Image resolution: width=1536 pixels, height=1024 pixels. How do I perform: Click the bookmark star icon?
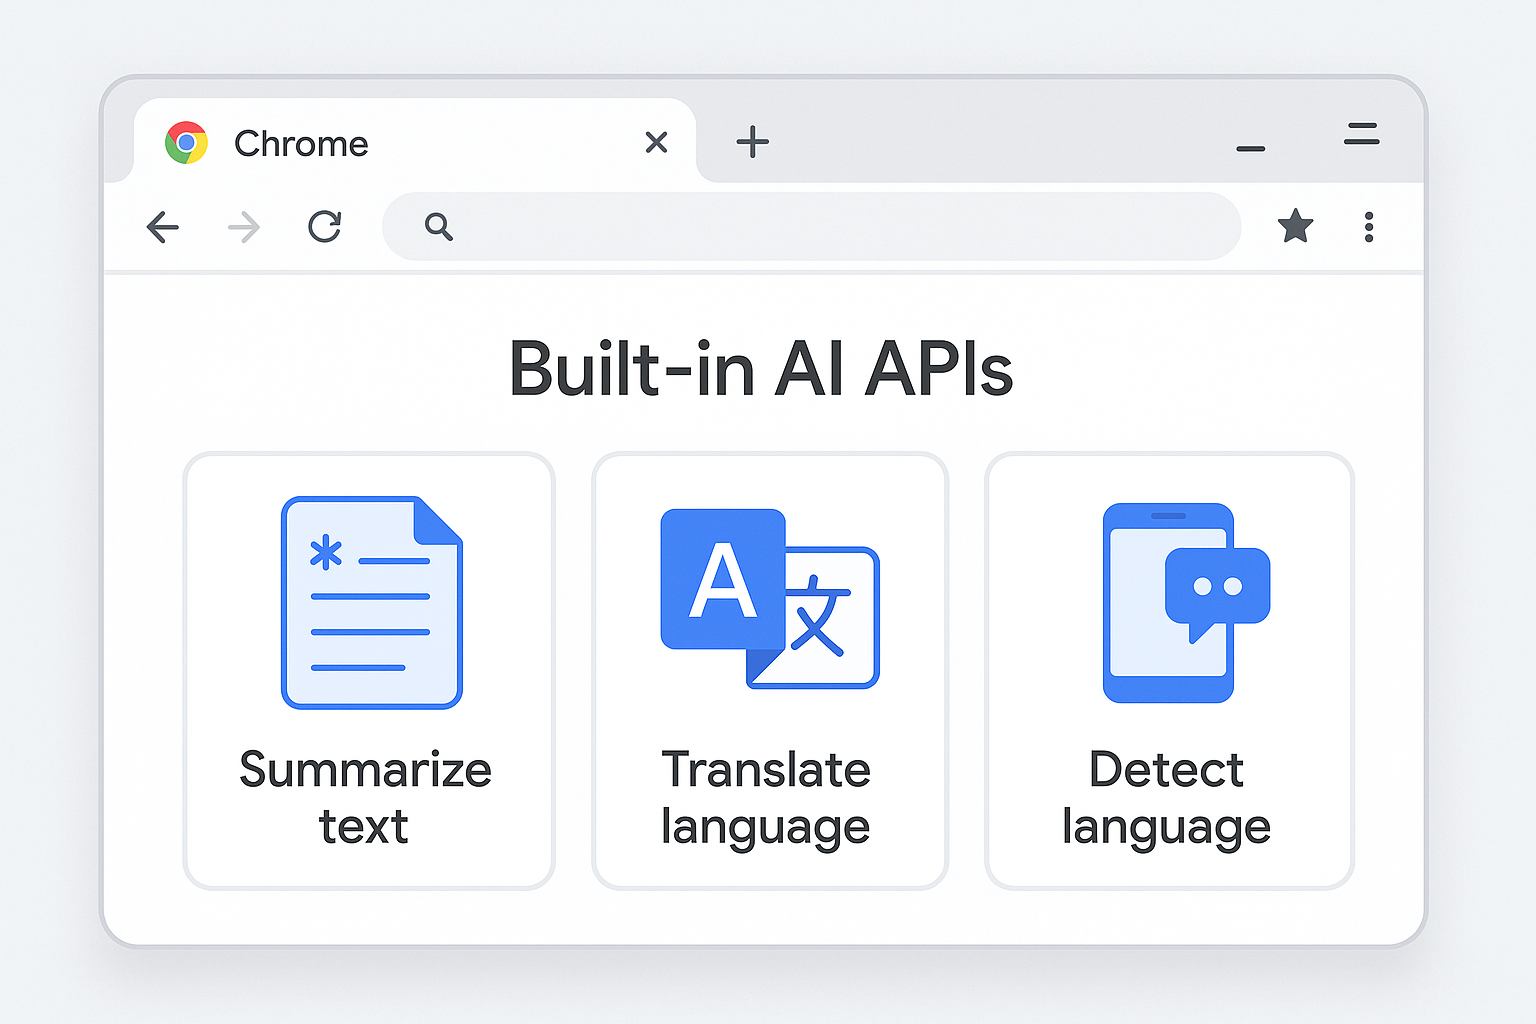click(x=1296, y=227)
